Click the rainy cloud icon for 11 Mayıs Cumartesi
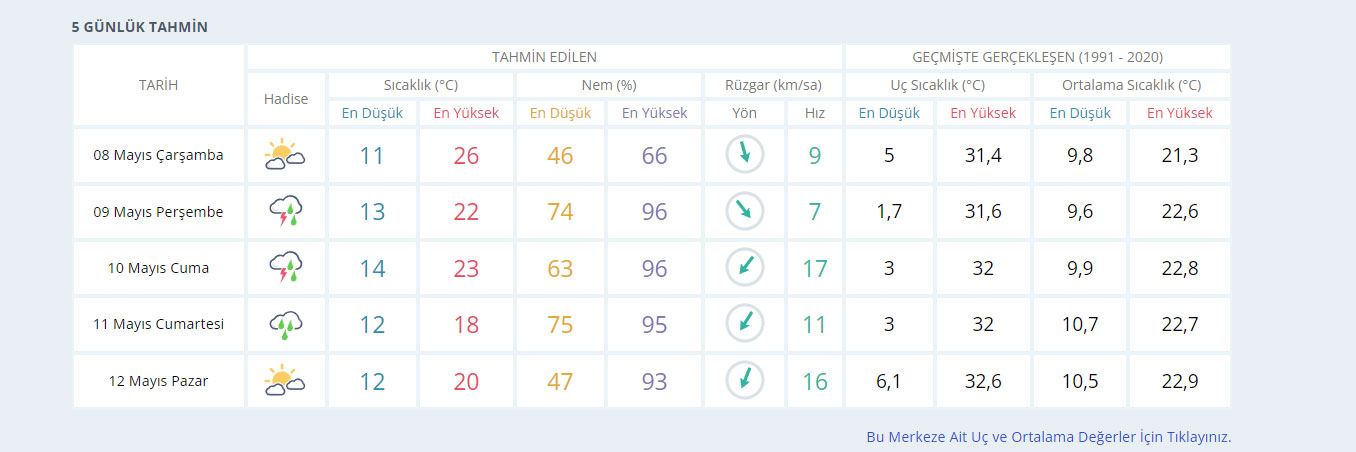The image size is (1356, 452). (x=285, y=324)
